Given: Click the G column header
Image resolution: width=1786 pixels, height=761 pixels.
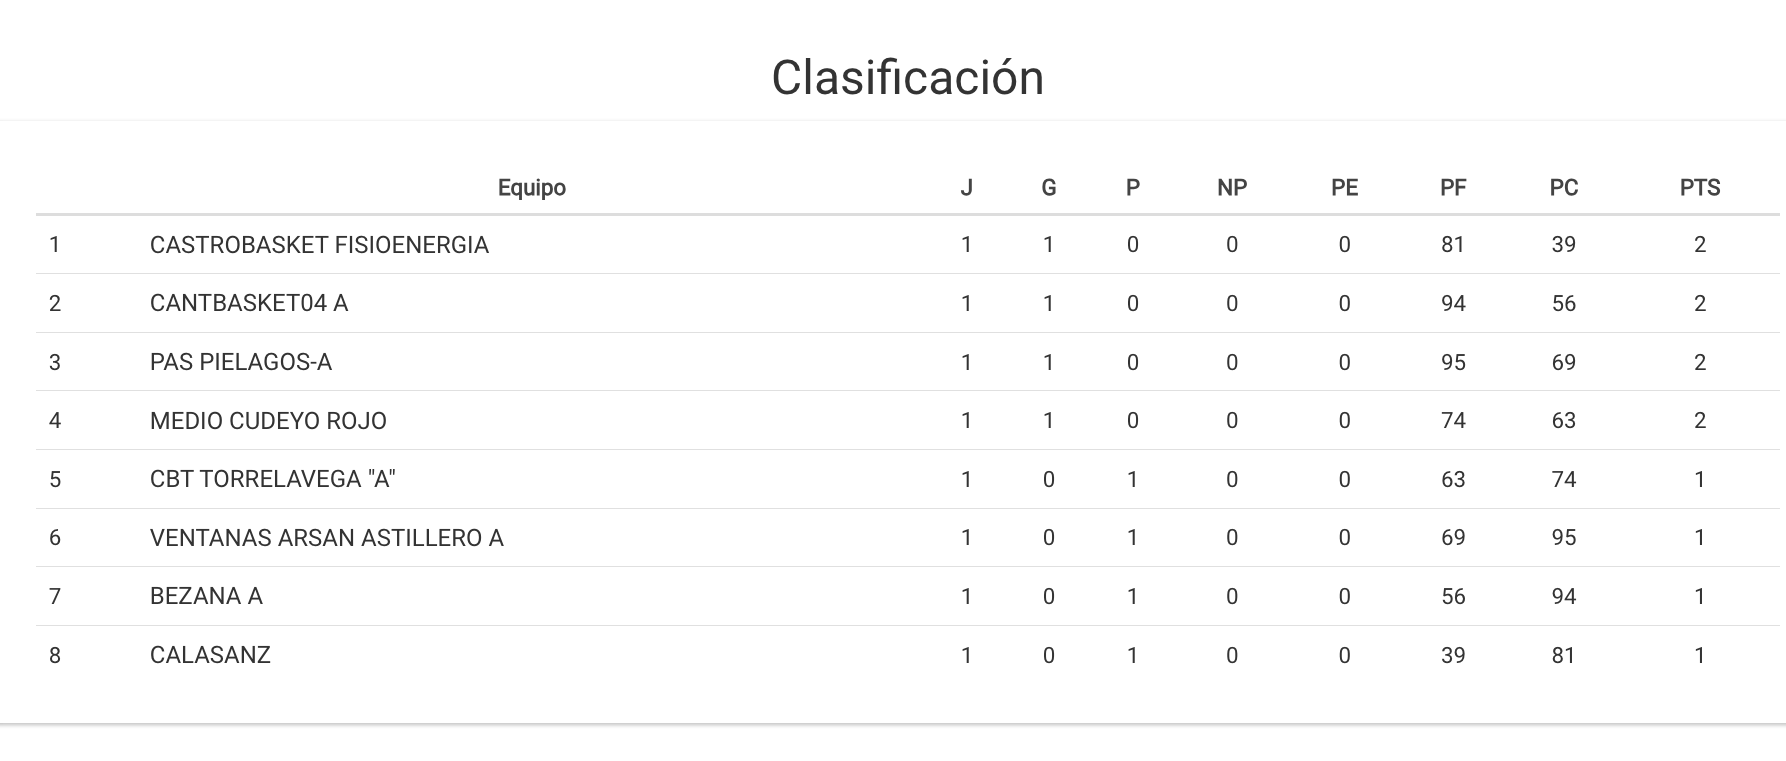Looking at the screenshot, I should pyautogui.click(x=1049, y=188).
